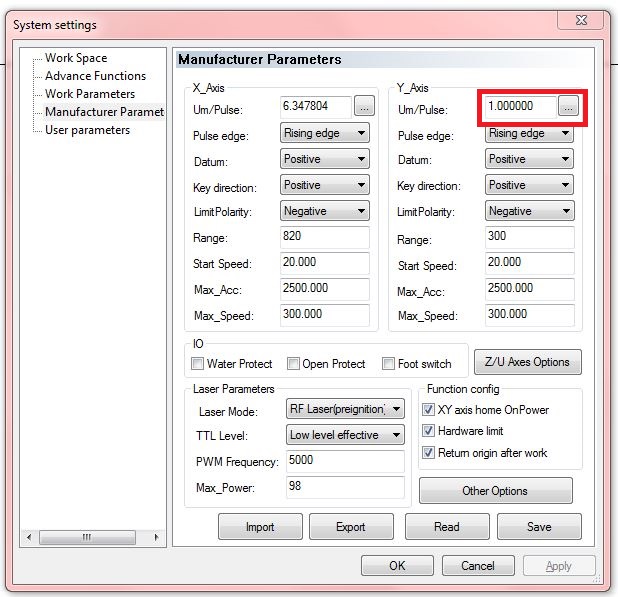Expand the Laser Mode dropdown

coord(345,409)
